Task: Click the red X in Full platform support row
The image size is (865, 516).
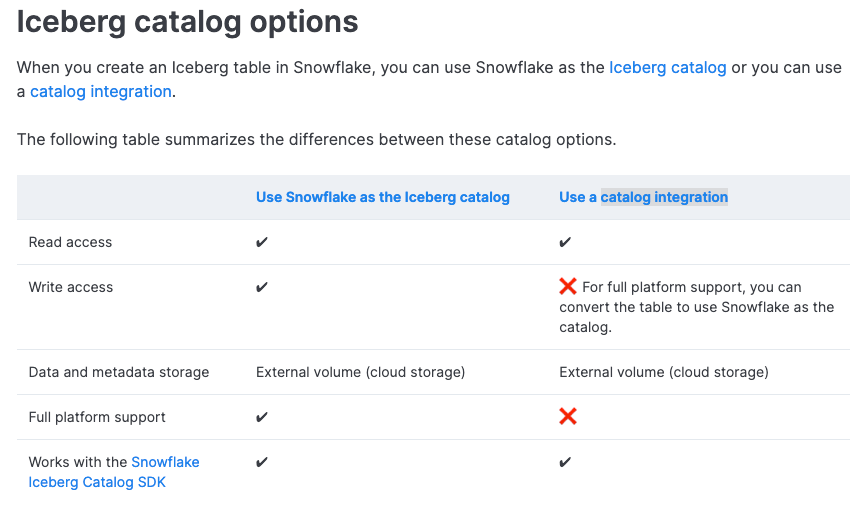Action: [x=568, y=416]
